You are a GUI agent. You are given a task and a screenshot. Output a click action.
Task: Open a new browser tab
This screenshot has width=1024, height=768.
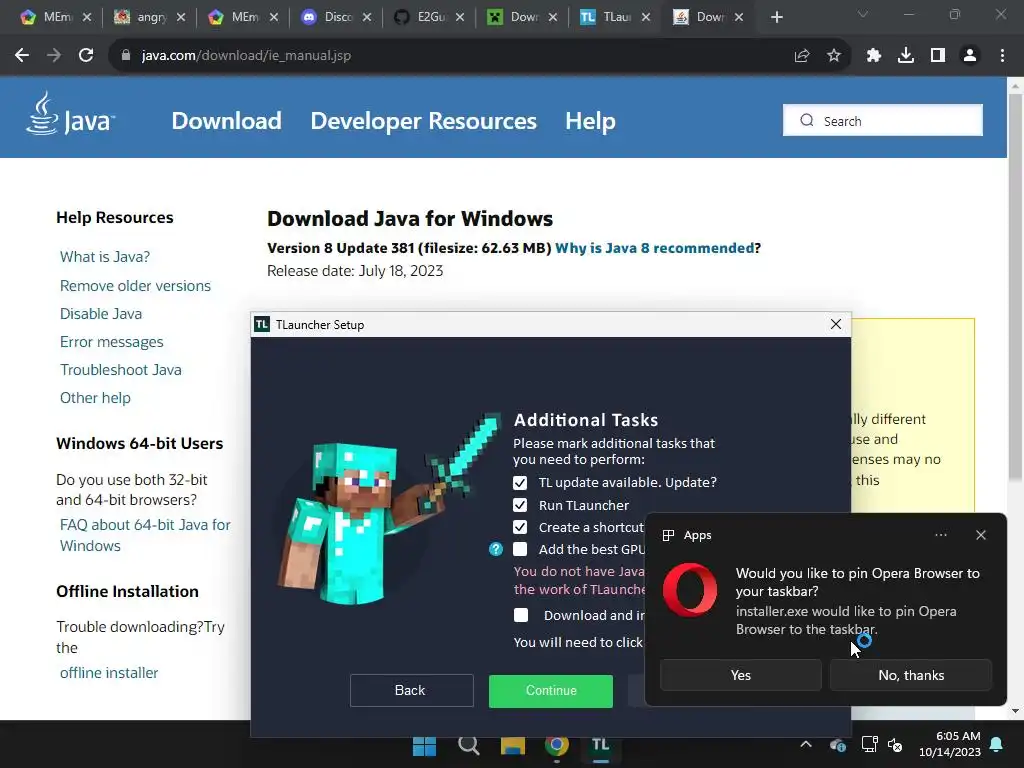click(x=776, y=18)
